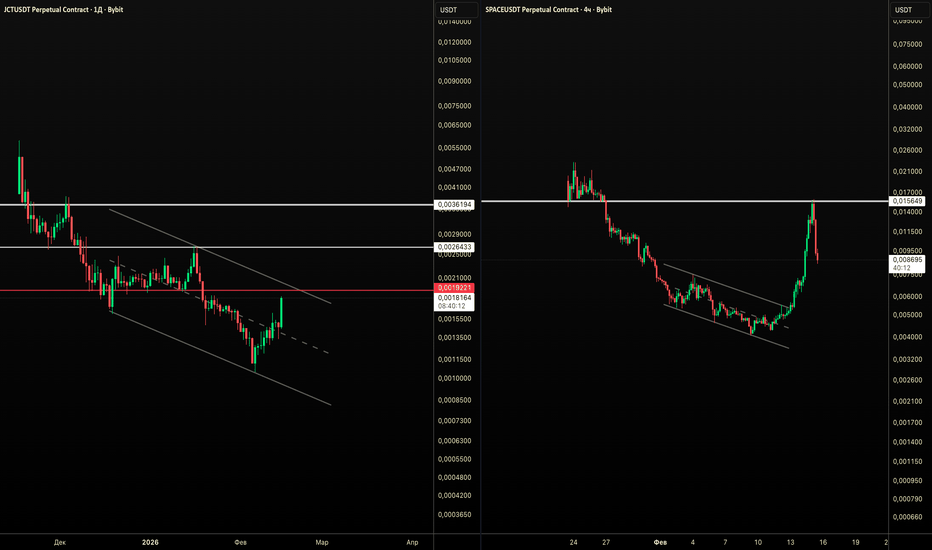932x550 pixels.
Task: Click price scale value 0,005000
Action: pyautogui.click(x=908, y=315)
